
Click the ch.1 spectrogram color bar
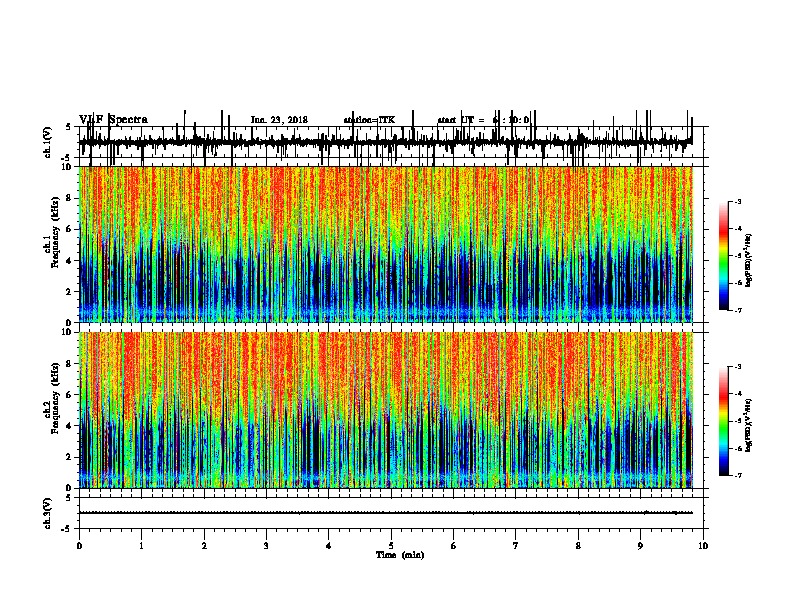coord(723,256)
